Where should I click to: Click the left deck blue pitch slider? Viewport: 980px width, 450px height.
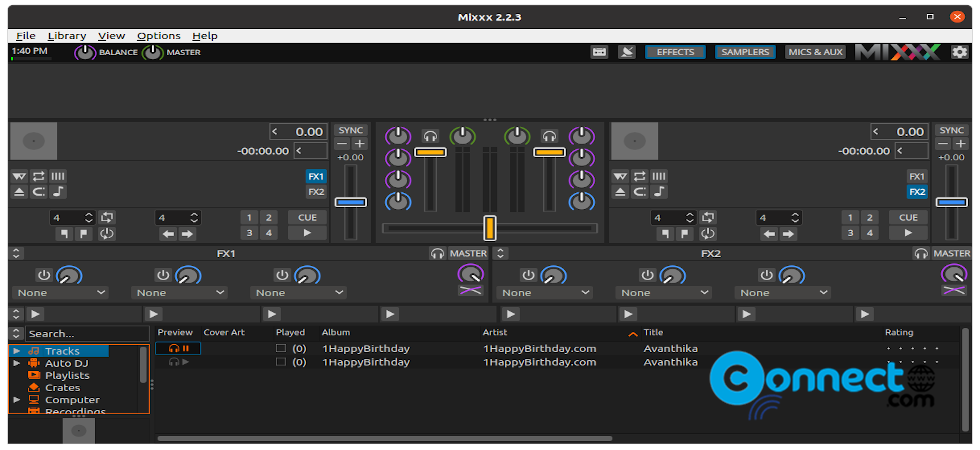pos(351,202)
